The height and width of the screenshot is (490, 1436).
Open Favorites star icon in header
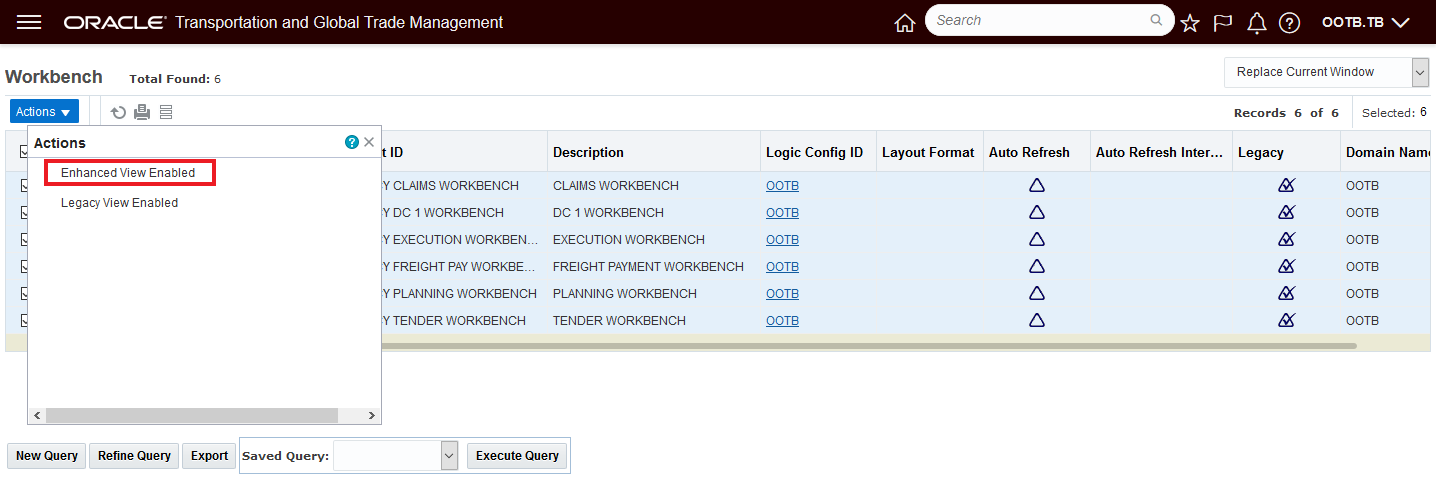[x=1190, y=23]
